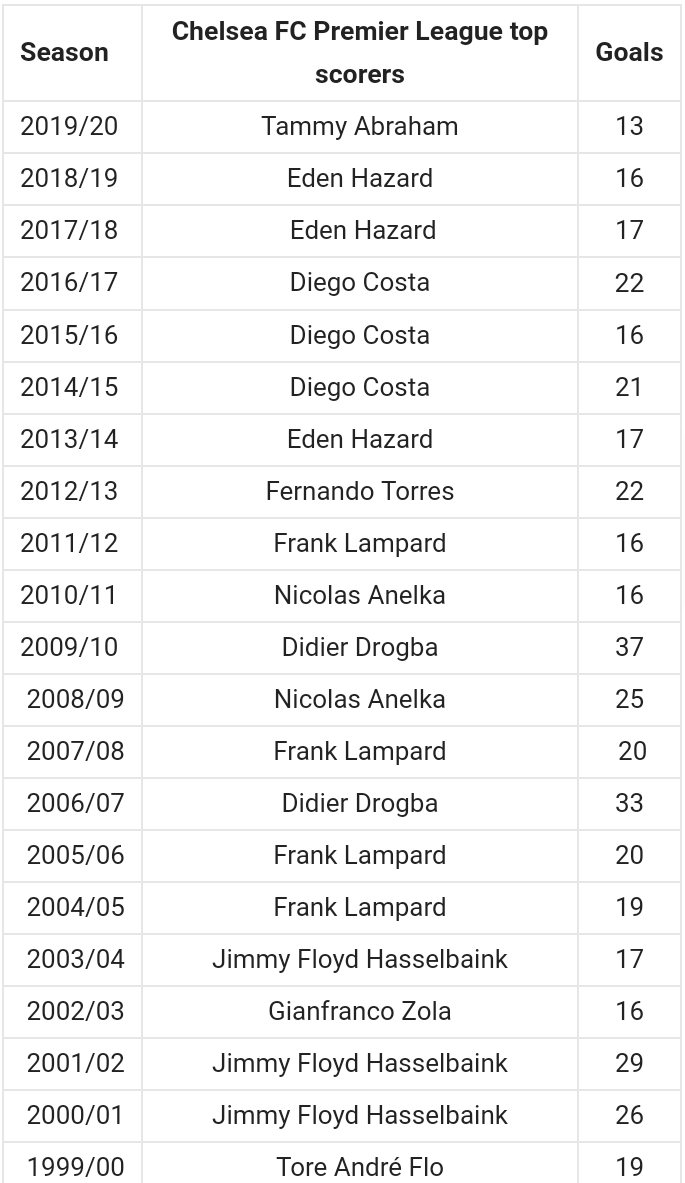The width and height of the screenshot is (685, 1183).
Task: Click Didier Drogba in the 2006/07 row
Action: coord(360,803)
